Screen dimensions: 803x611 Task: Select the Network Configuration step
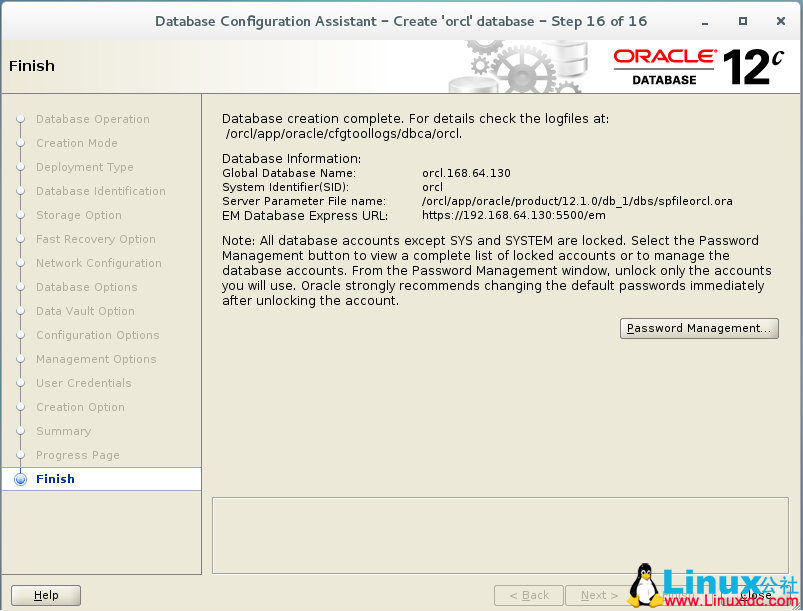(100, 263)
